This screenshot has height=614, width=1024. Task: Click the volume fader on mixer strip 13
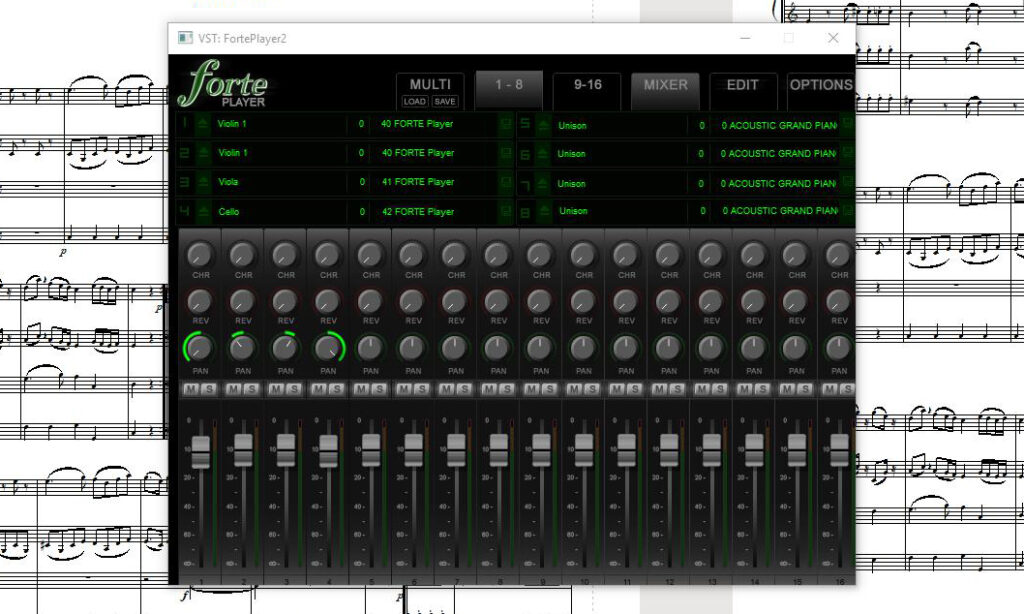click(711, 449)
